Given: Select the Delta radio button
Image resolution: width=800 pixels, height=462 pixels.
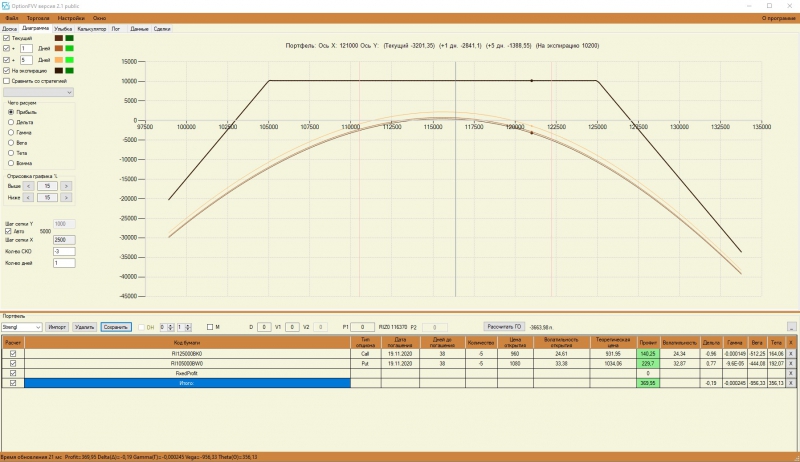Looking at the screenshot, I should coord(11,122).
